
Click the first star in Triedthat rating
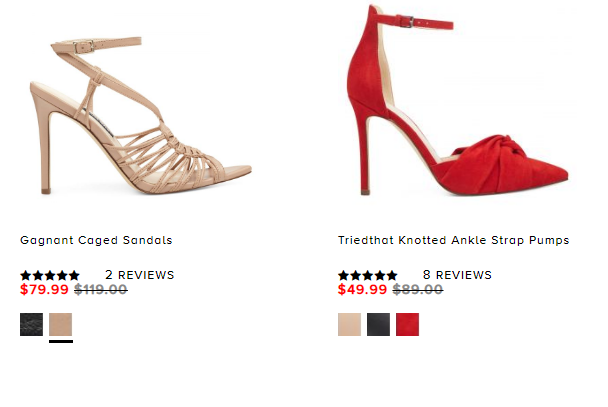(x=344, y=275)
